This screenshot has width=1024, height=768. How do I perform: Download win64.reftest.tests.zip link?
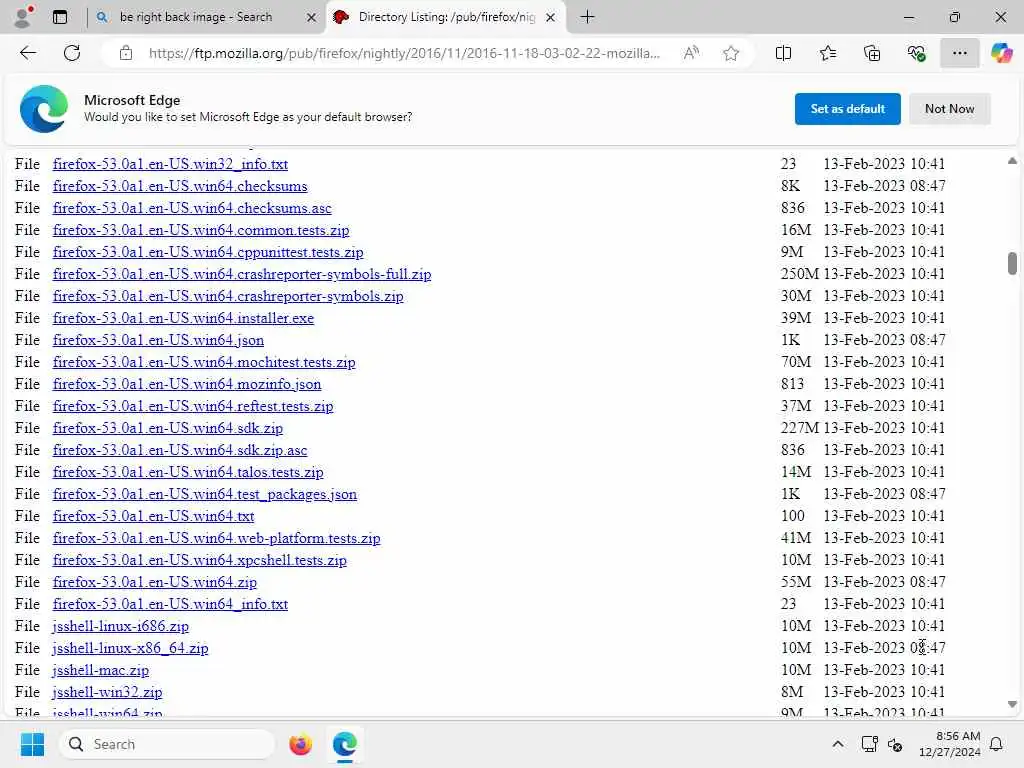point(193,406)
